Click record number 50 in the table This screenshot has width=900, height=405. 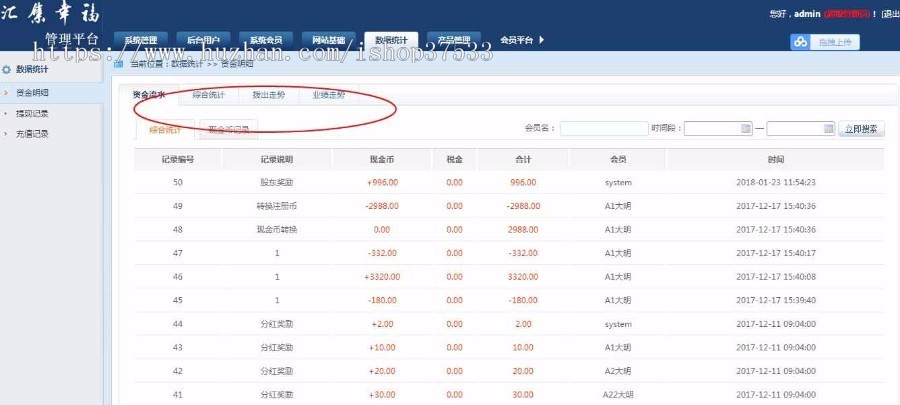pos(177,182)
